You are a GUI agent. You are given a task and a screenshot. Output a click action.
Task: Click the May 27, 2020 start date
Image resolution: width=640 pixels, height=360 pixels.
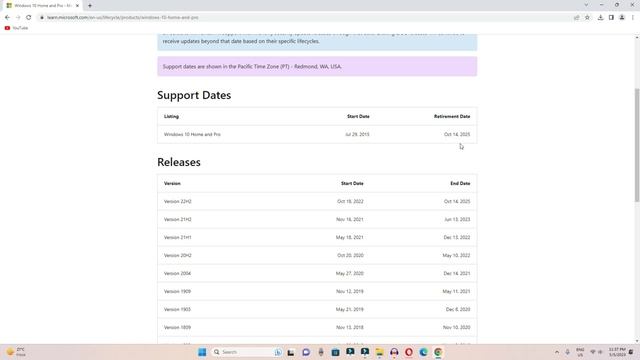[350, 273]
